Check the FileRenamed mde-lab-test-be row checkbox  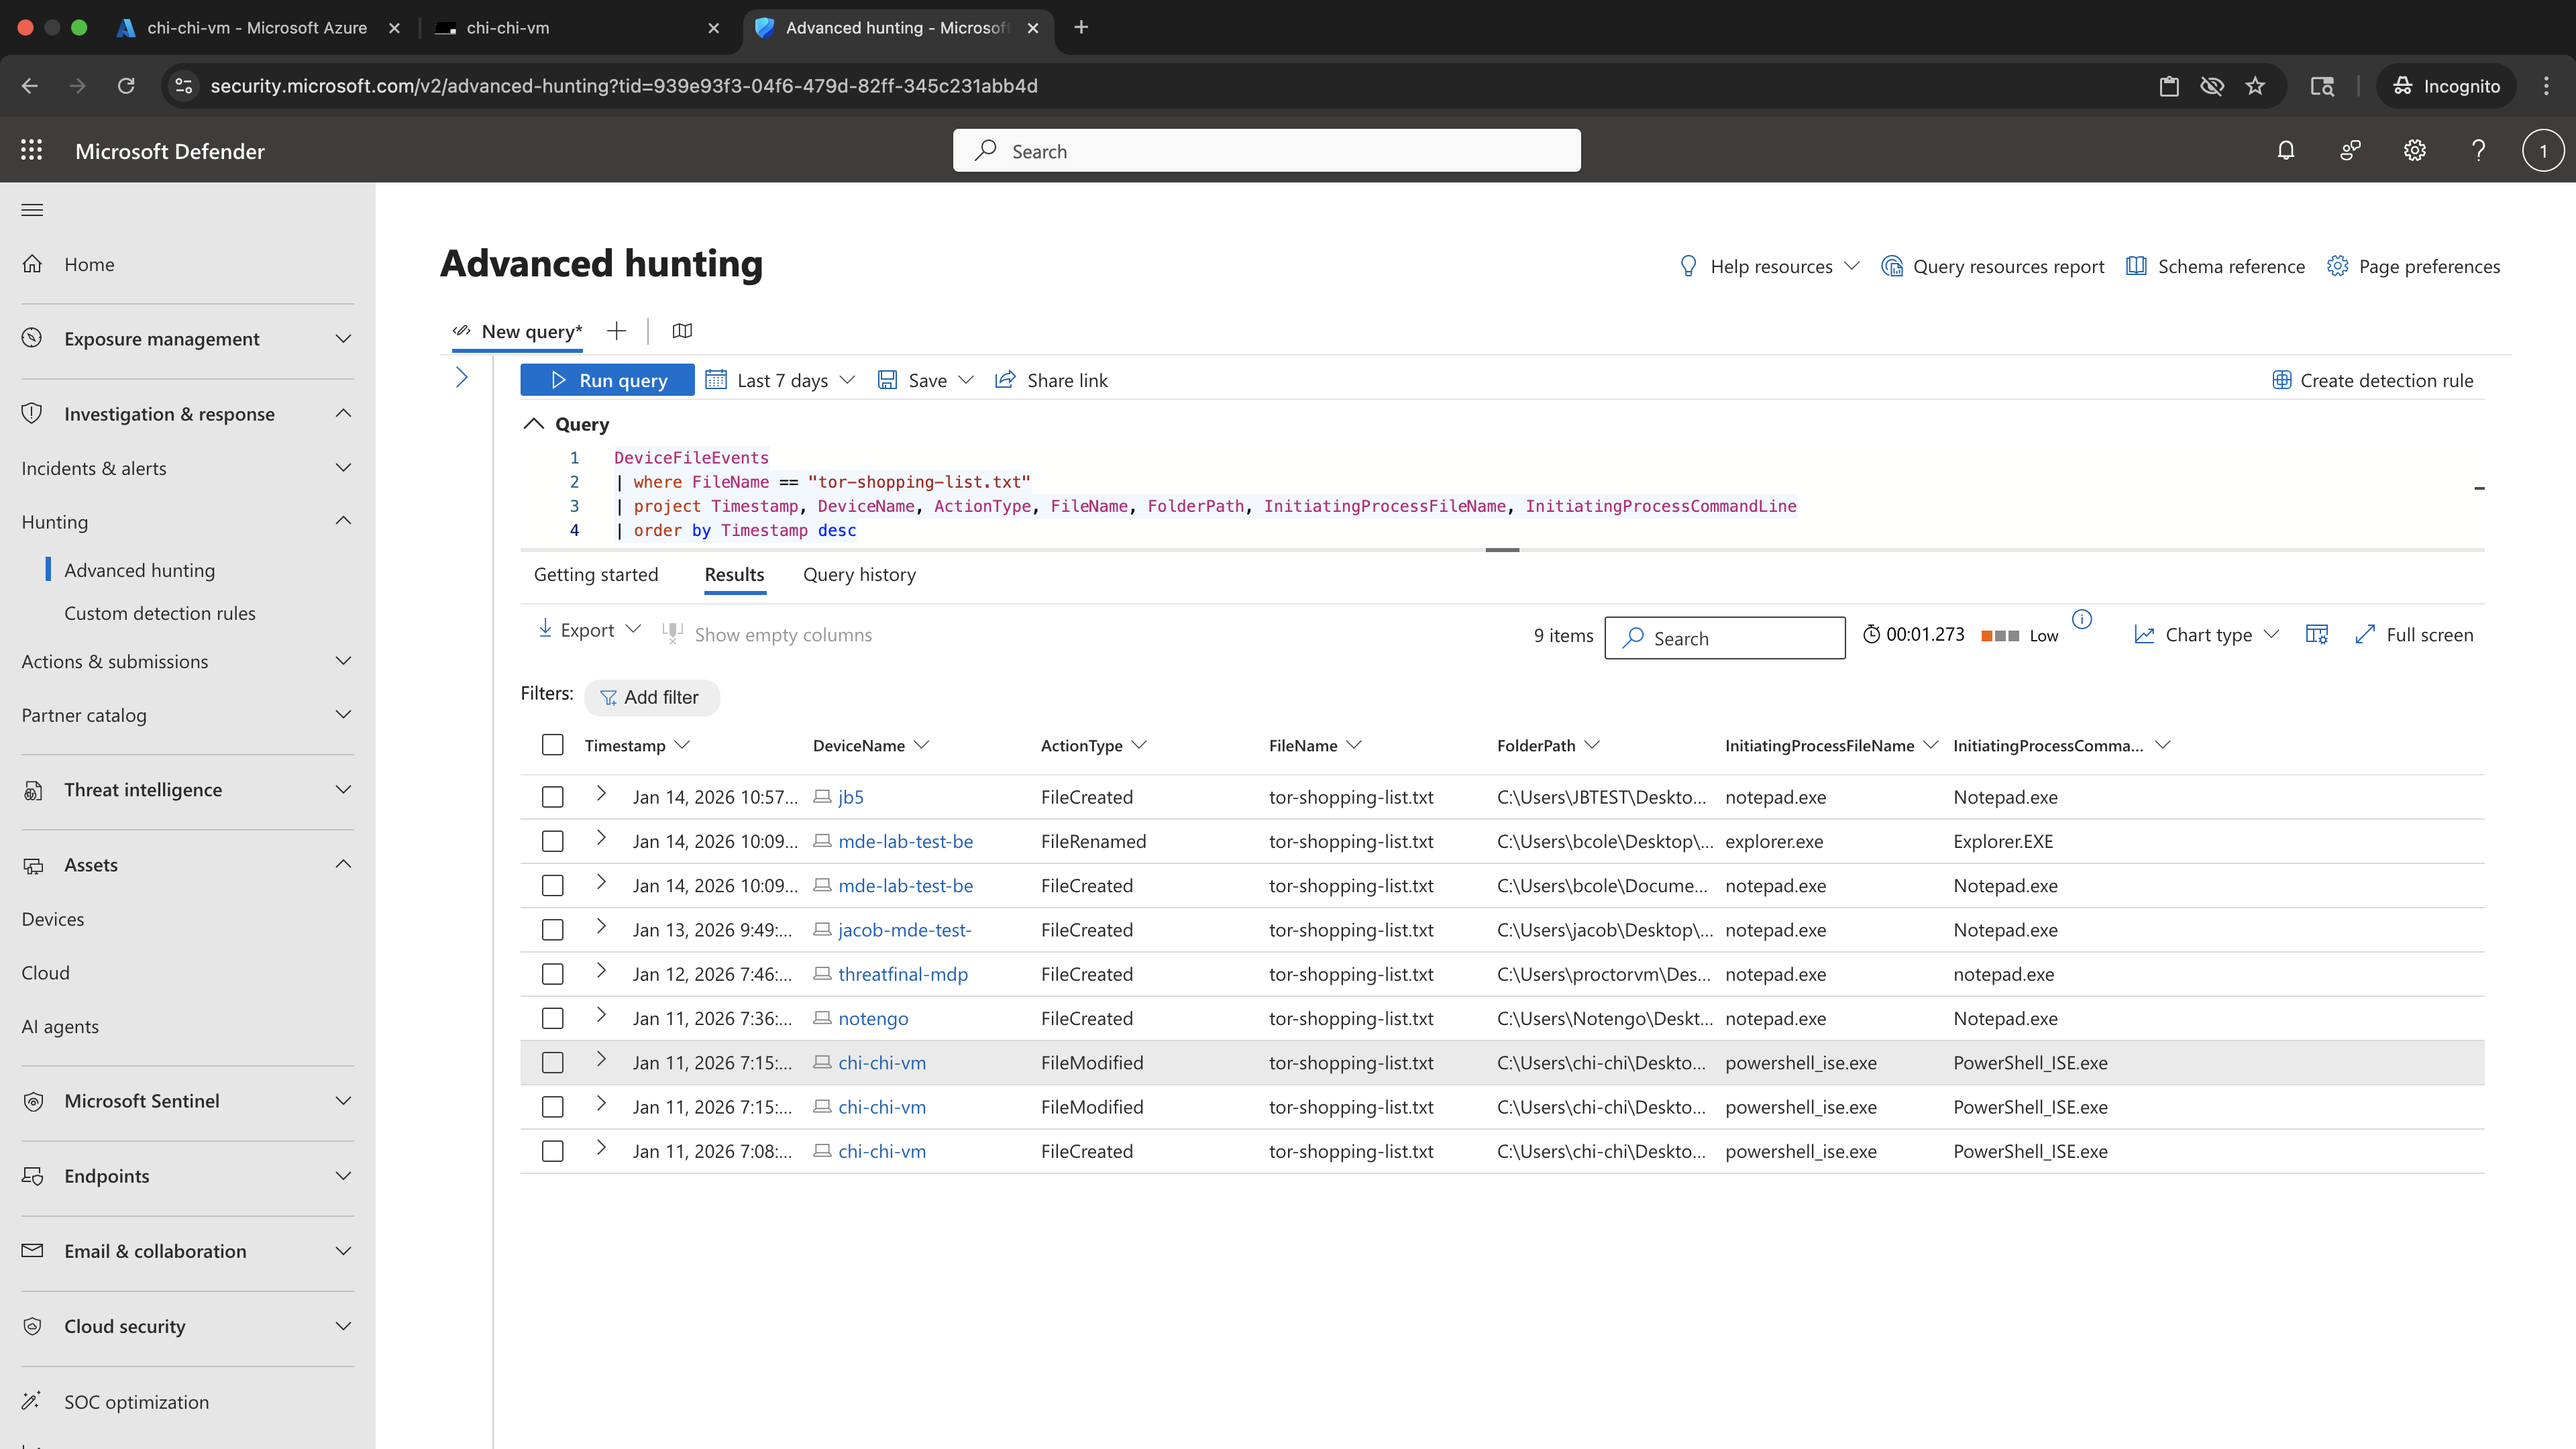coord(552,841)
